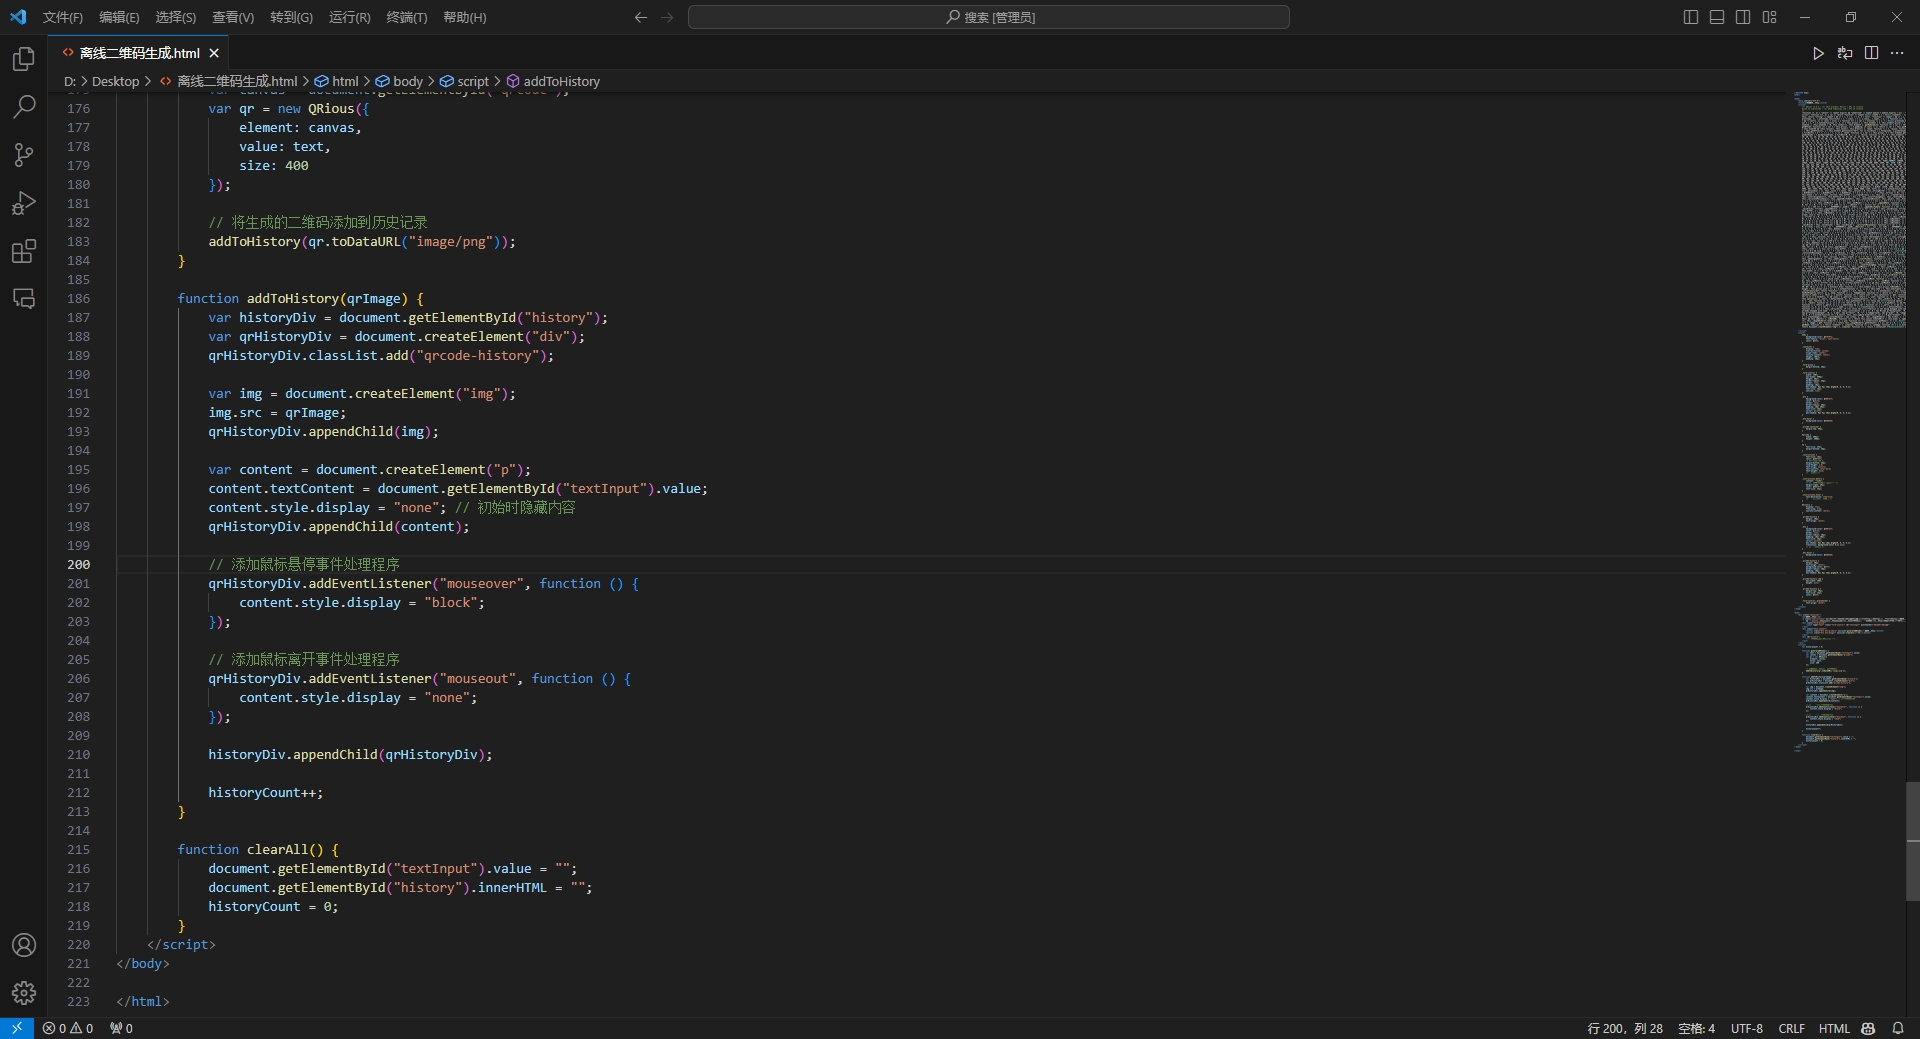Click the 搜索 [管理员] command center box
1920x1039 pixels.
988,17
